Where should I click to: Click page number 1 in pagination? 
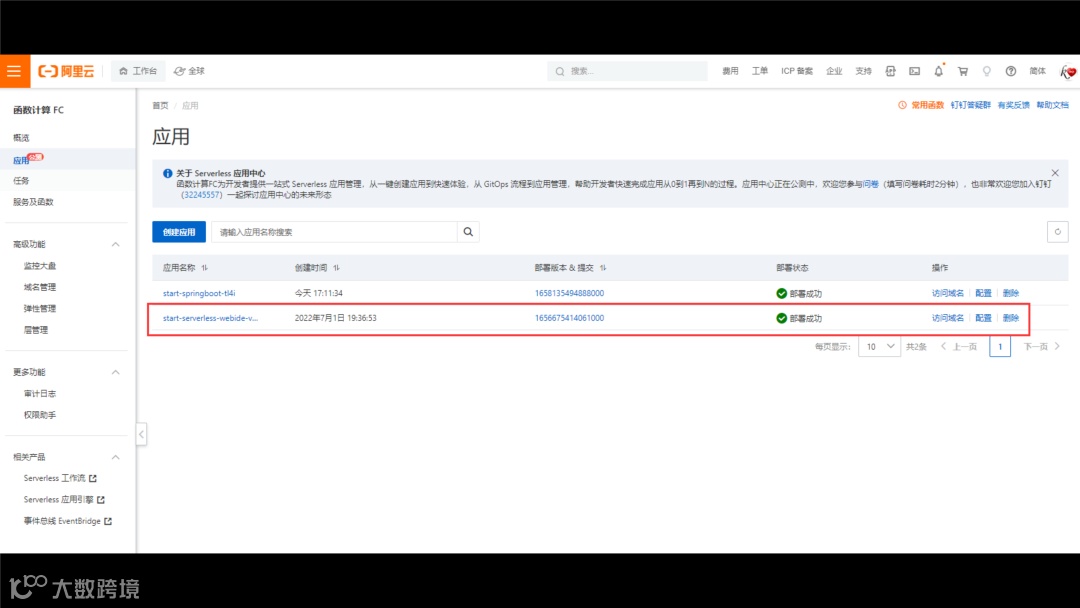click(x=1000, y=345)
